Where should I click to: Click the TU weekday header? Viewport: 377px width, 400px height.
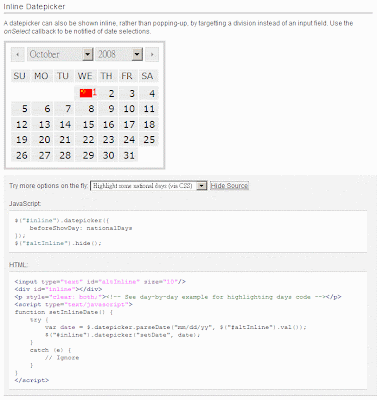(x=63, y=76)
